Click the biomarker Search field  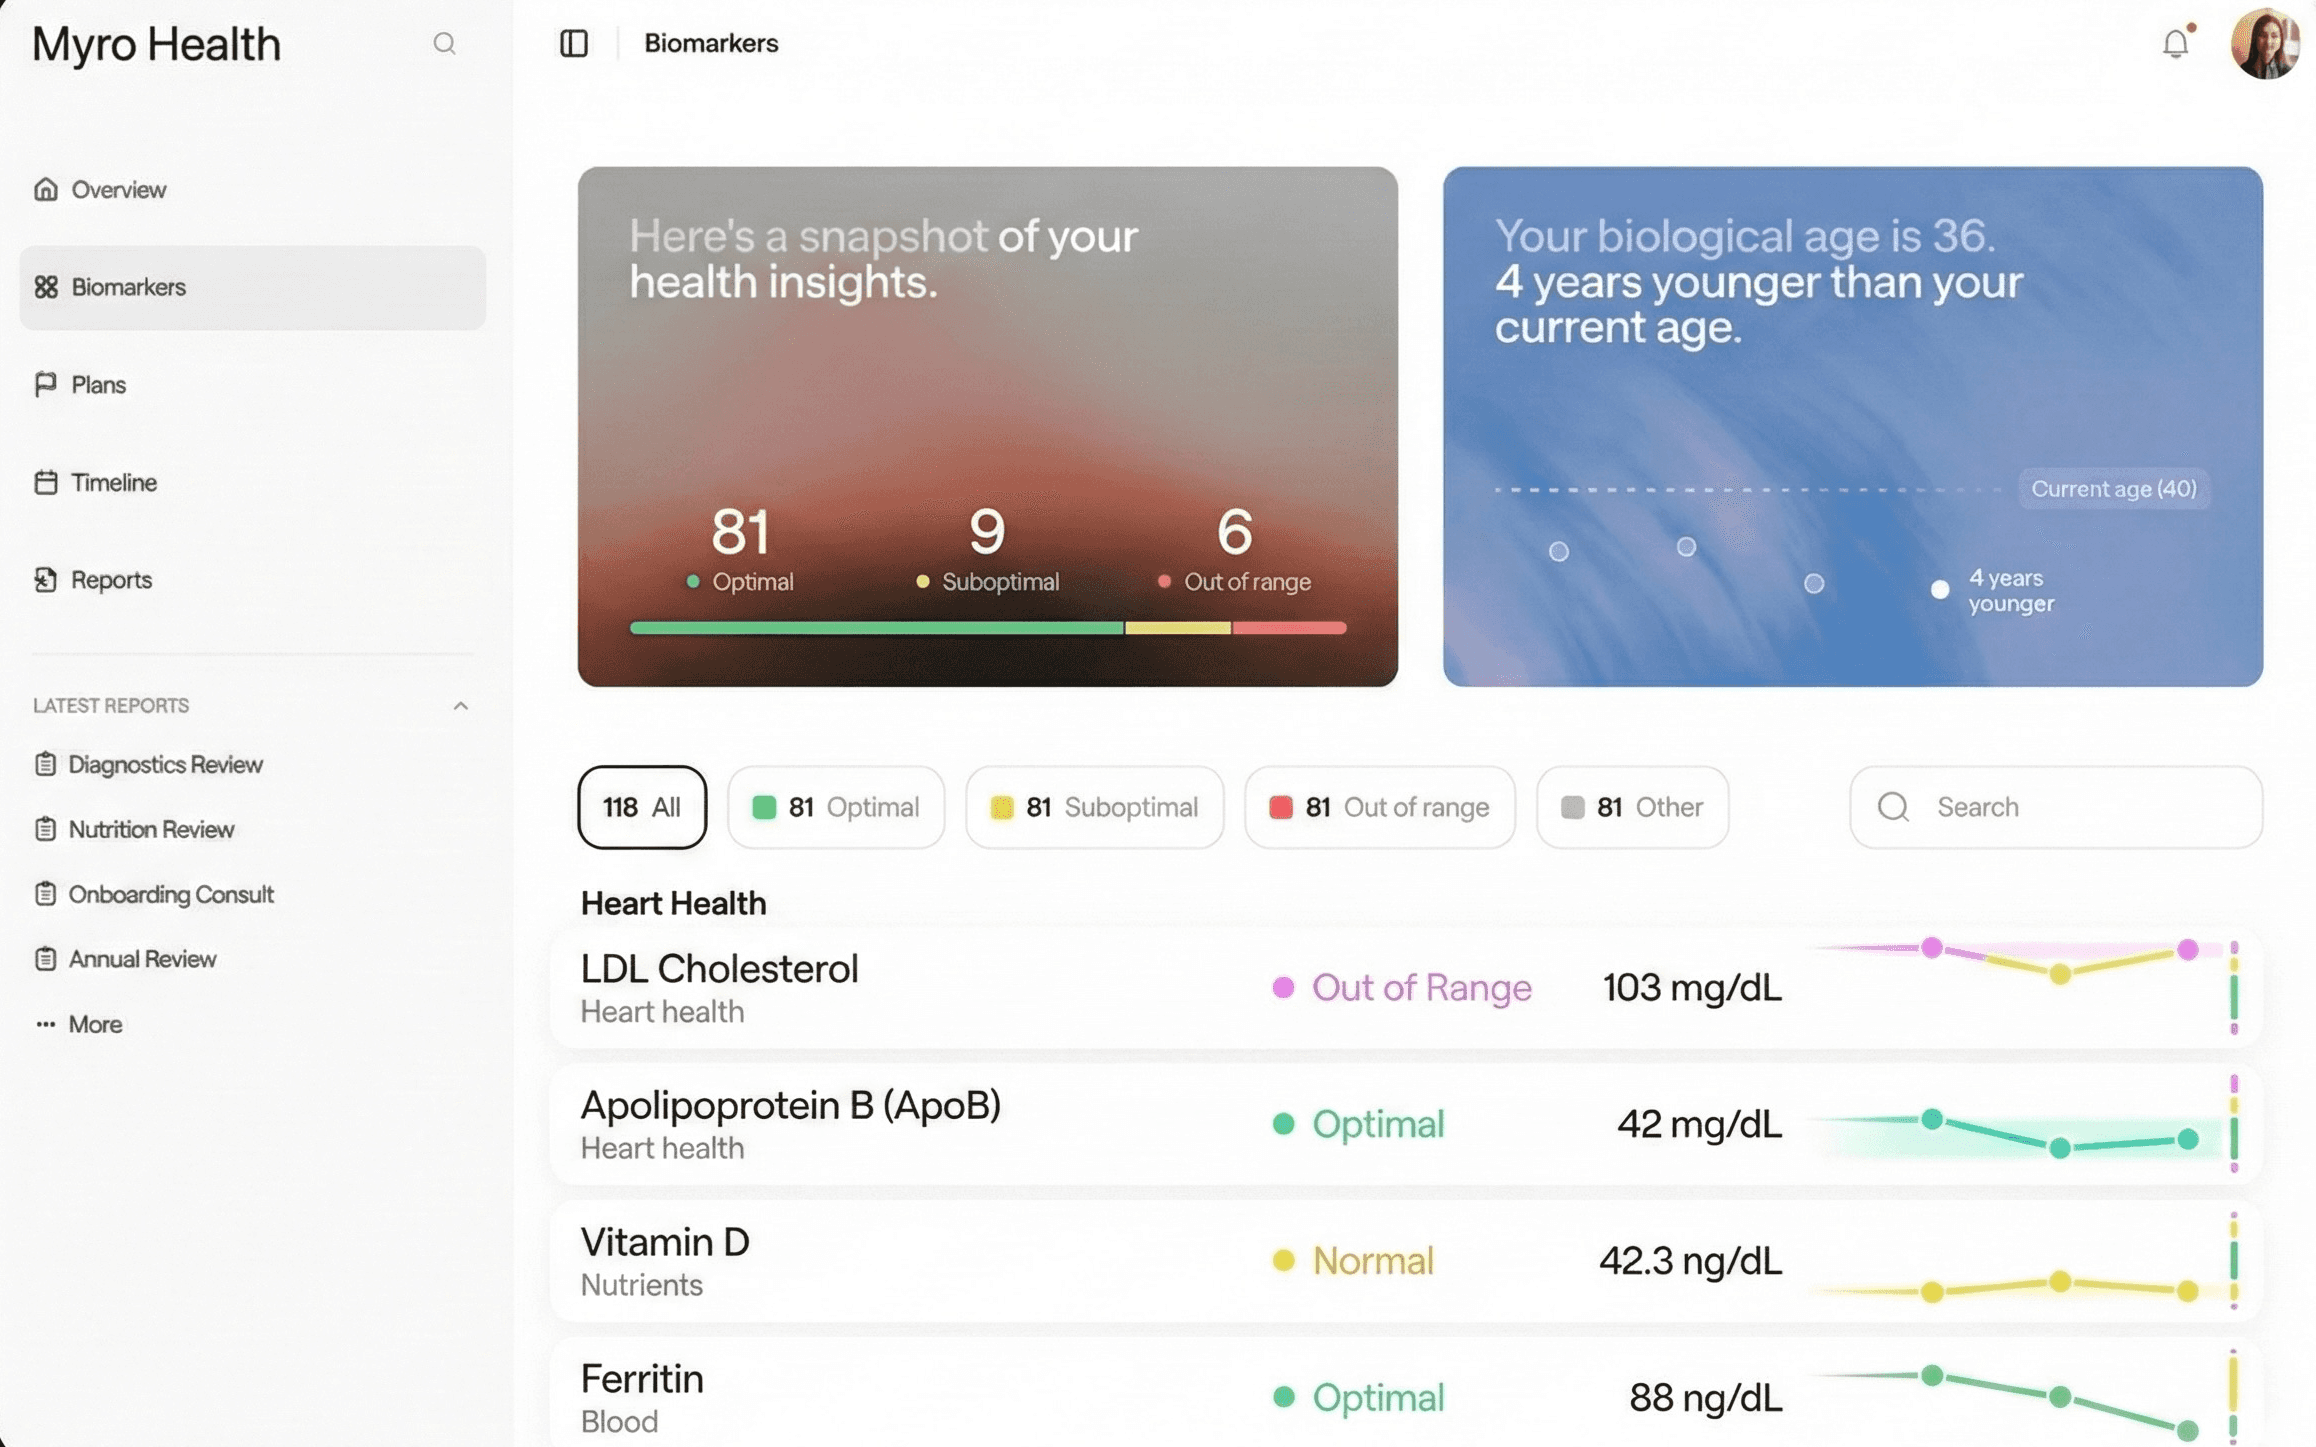click(x=2056, y=807)
